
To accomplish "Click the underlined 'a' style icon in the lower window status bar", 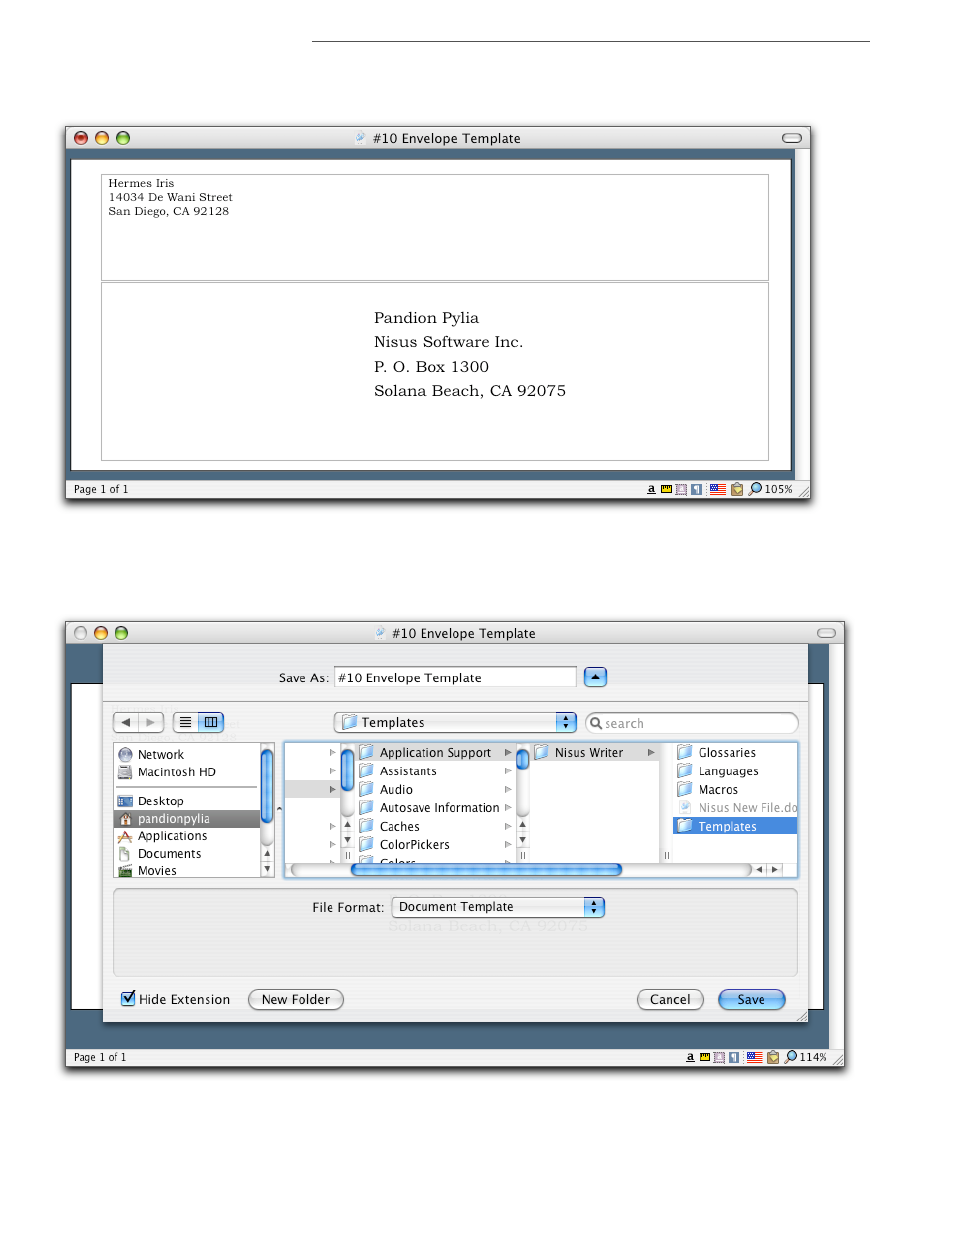I will point(690,1057).
